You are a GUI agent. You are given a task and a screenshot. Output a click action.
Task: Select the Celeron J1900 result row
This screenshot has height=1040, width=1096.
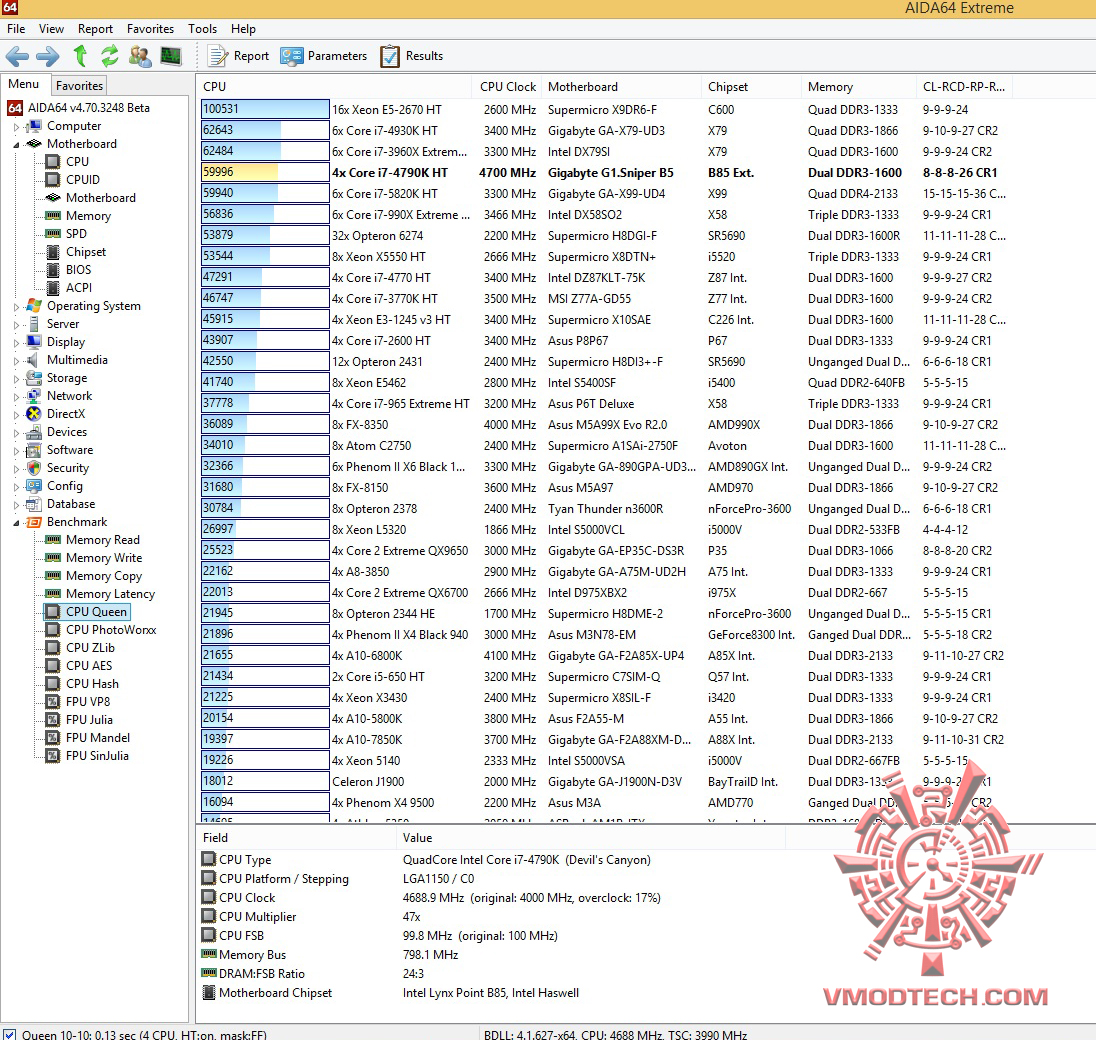(607, 781)
